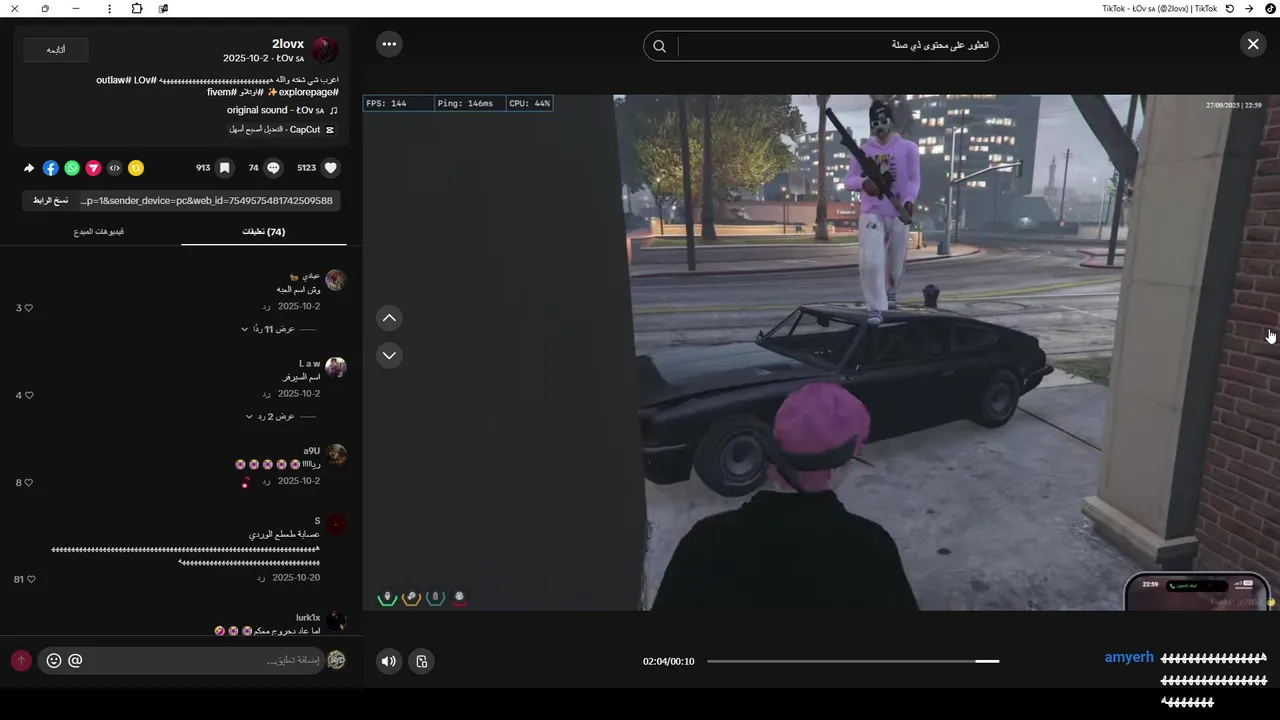Share the video to WhatsApp
The image size is (1280, 720).
click(x=72, y=168)
